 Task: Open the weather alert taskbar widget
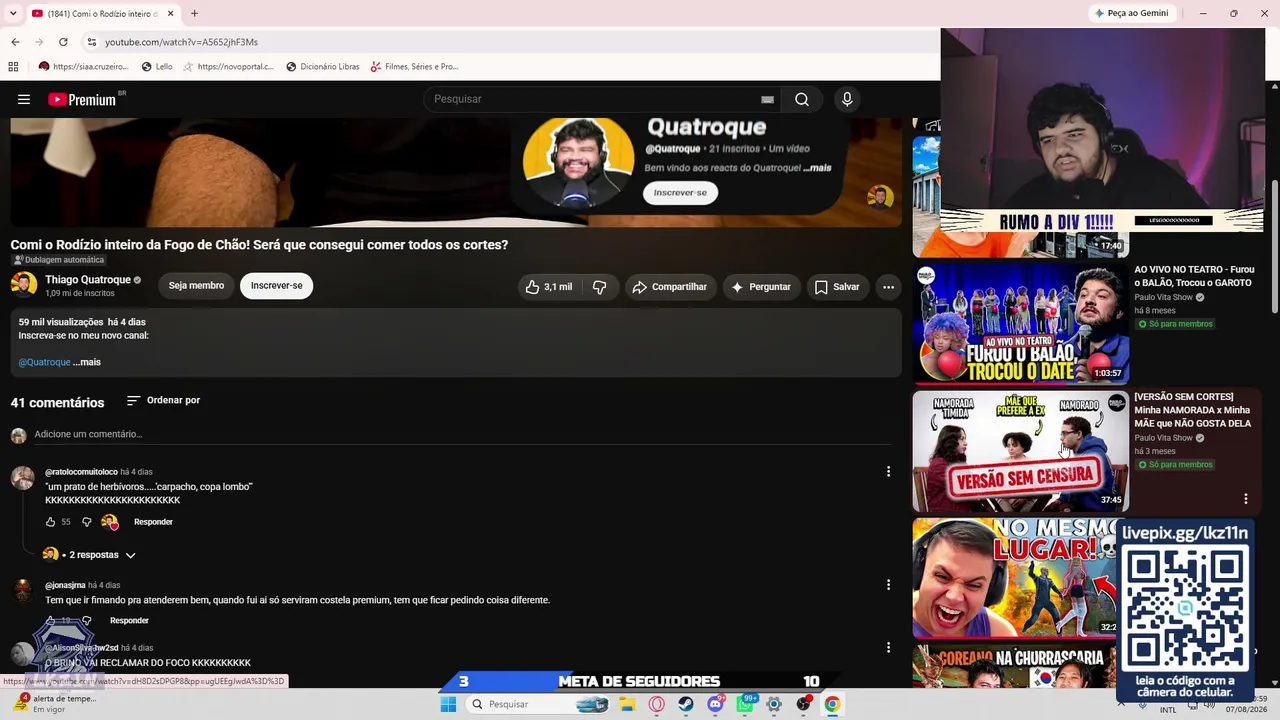click(x=55, y=703)
